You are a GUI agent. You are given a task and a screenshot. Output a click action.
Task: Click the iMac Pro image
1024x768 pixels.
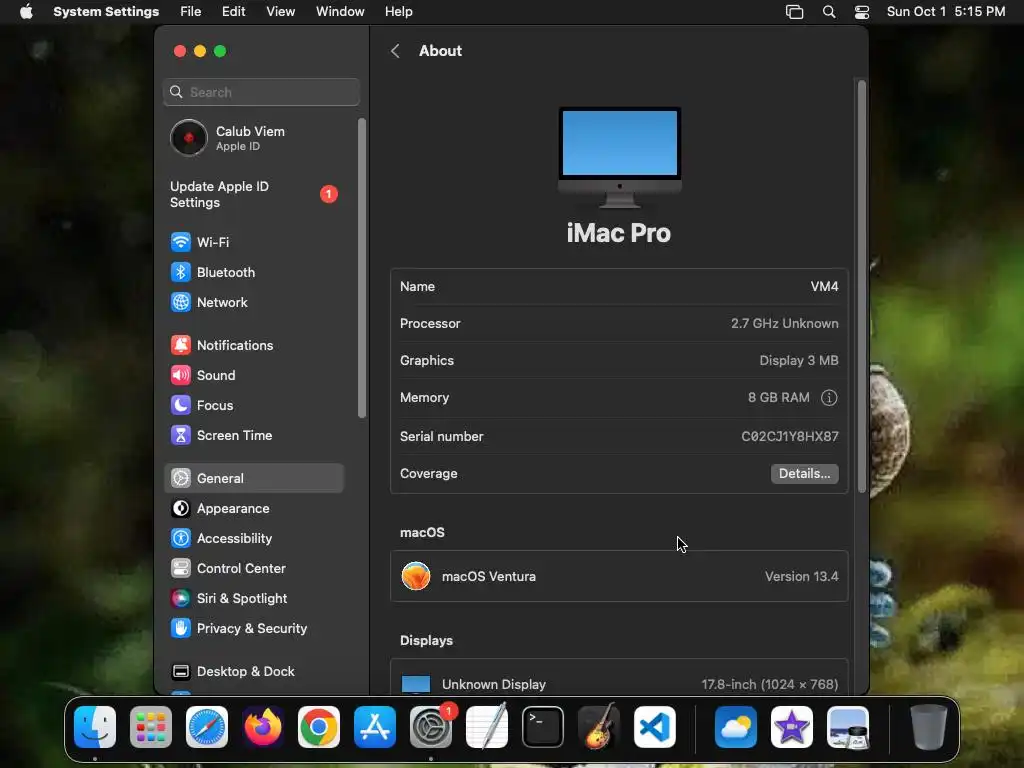pyautogui.click(x=619, y=157)
